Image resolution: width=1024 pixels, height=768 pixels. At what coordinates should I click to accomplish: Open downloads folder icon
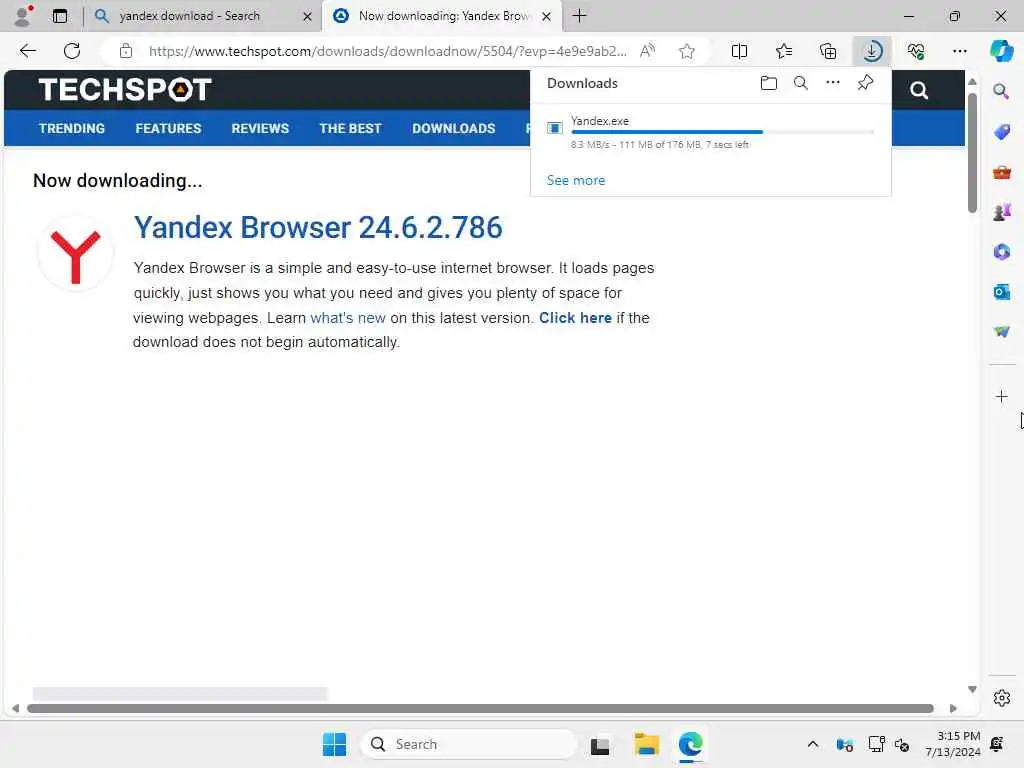769,83
